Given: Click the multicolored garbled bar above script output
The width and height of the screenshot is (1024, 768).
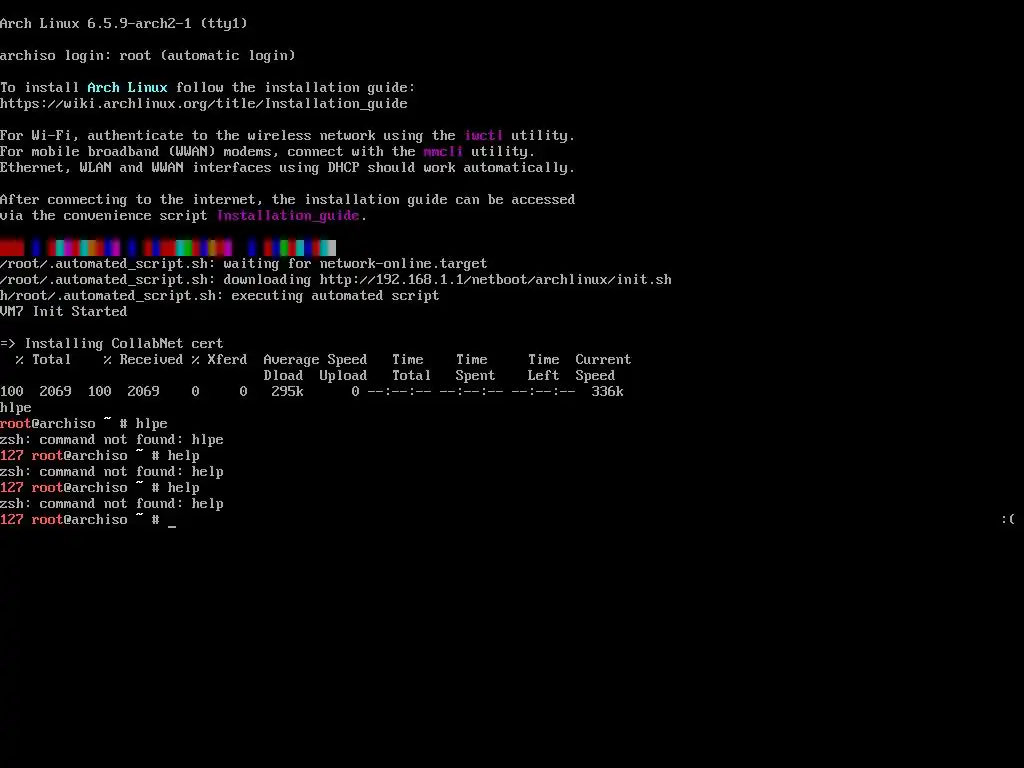Looking at the screenshot, I should pos(168,248).
